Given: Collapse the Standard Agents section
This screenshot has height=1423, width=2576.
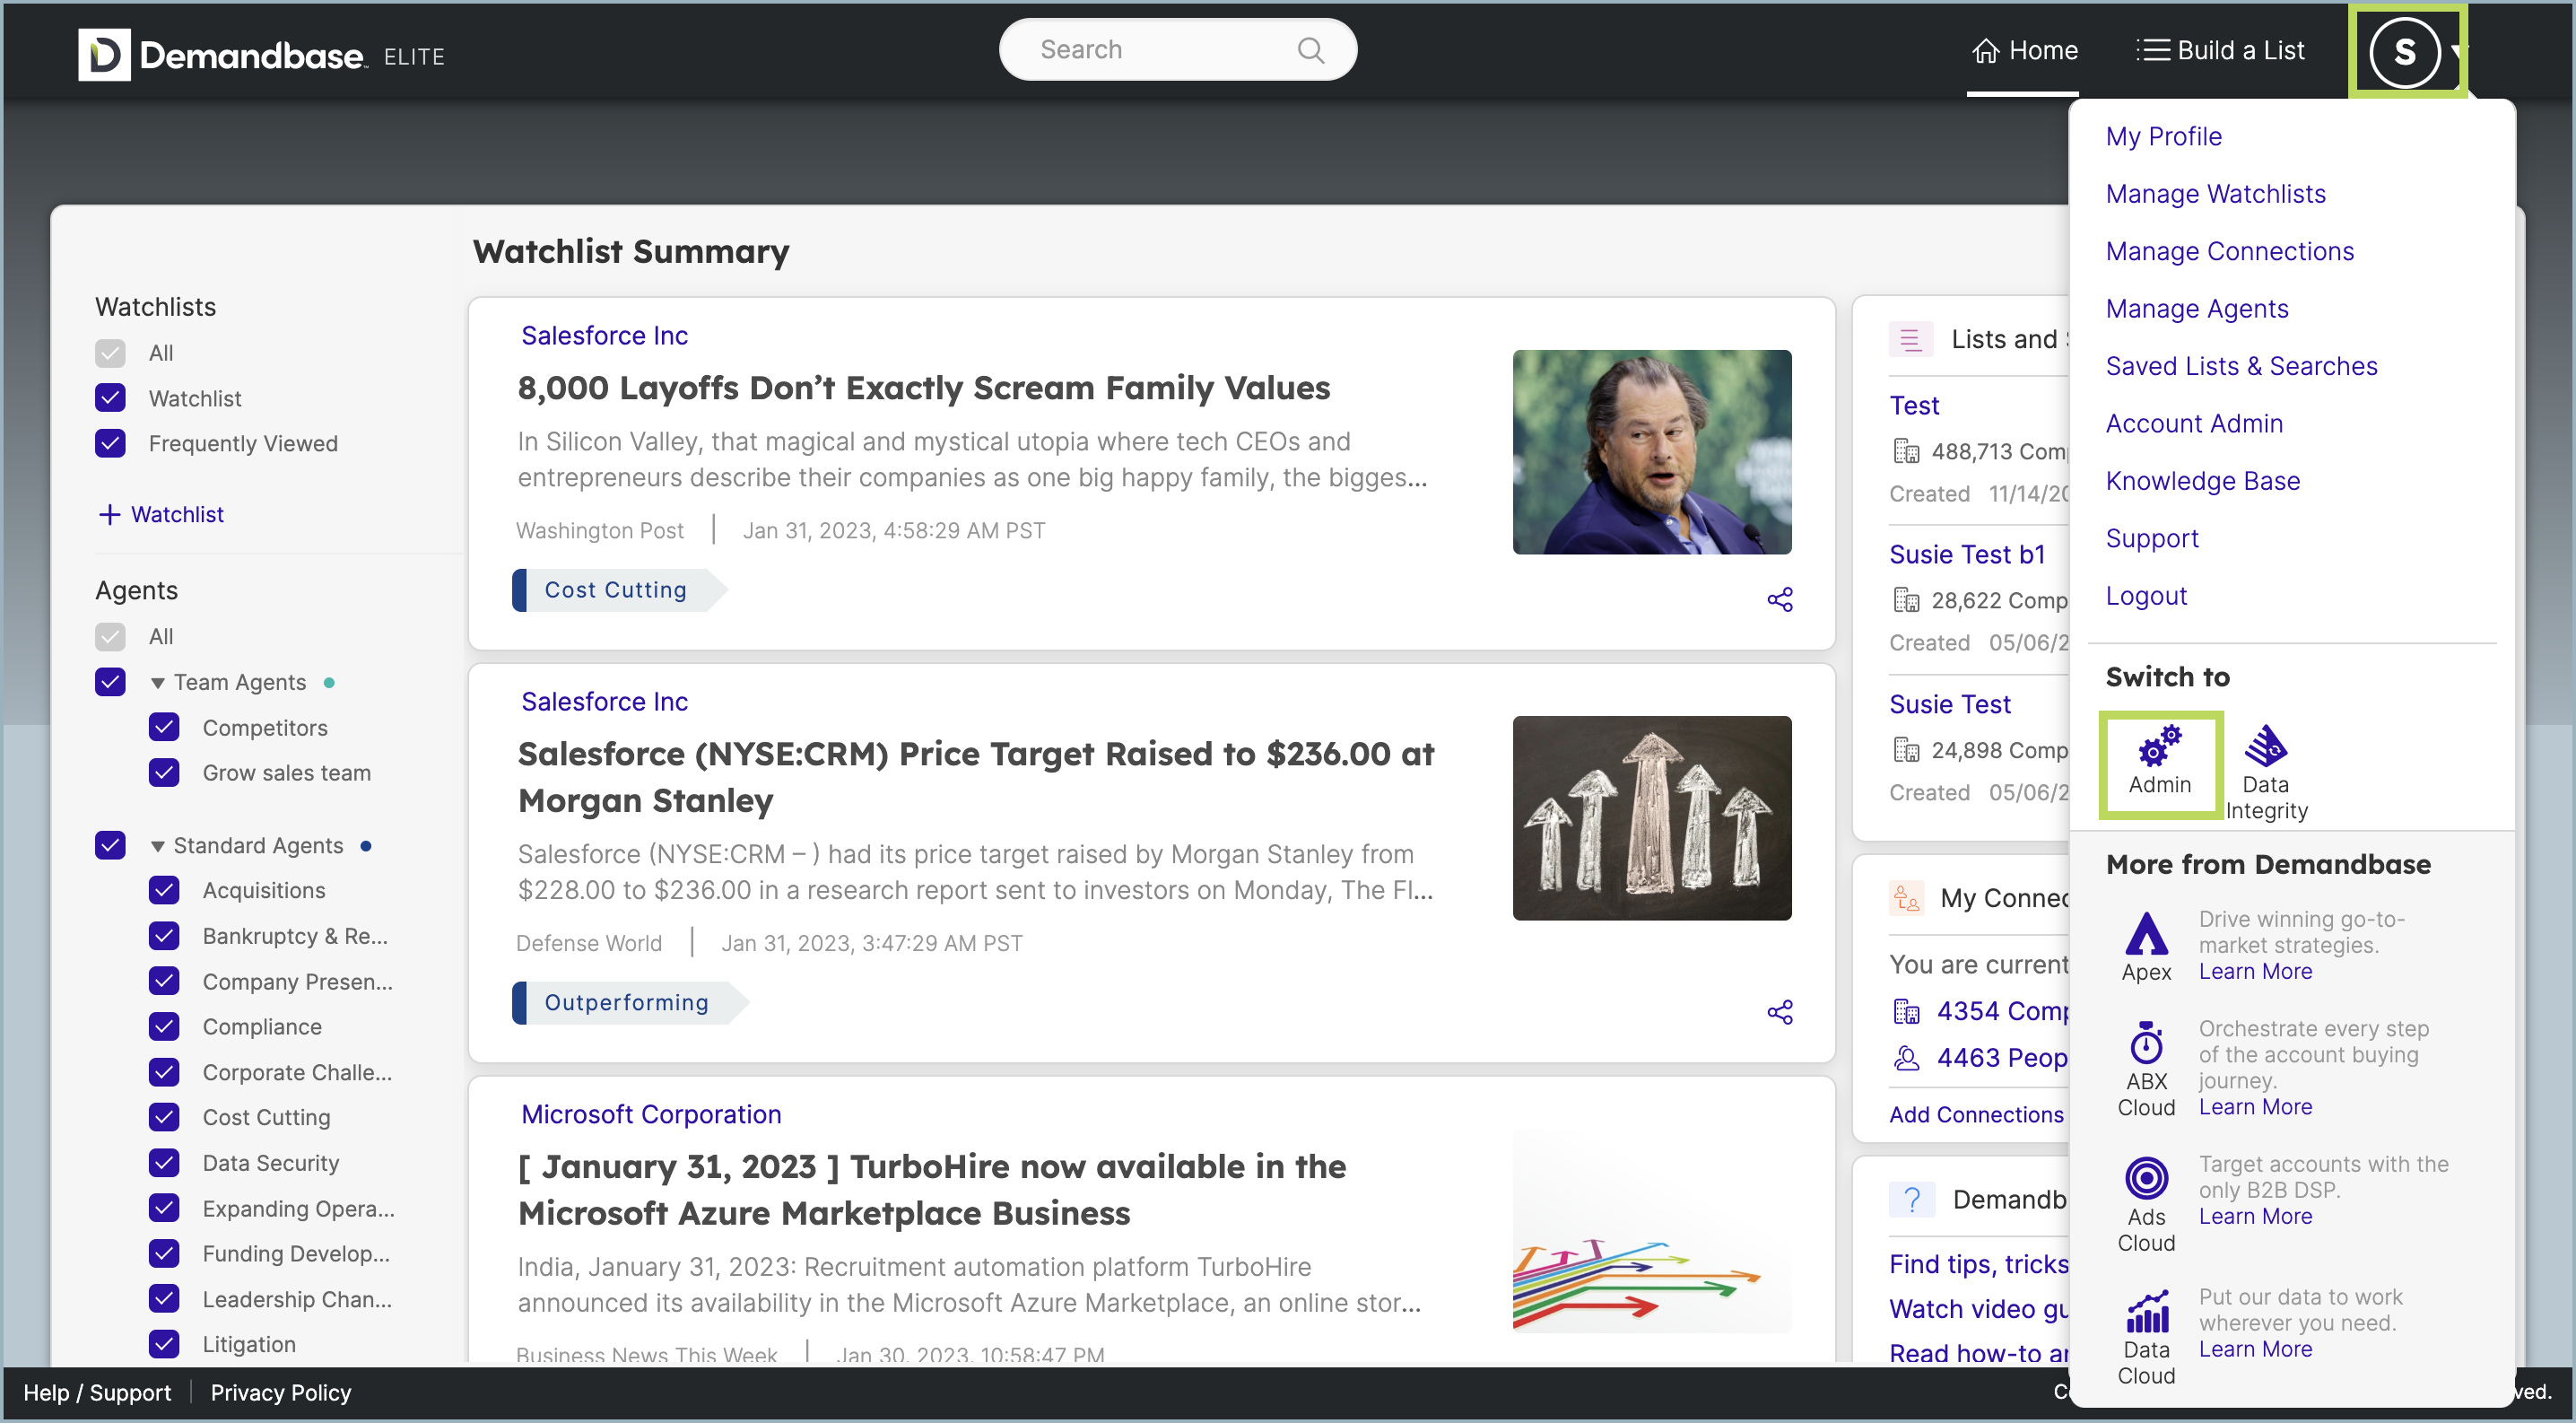Looking at the screenshot, I should point(158,845).
